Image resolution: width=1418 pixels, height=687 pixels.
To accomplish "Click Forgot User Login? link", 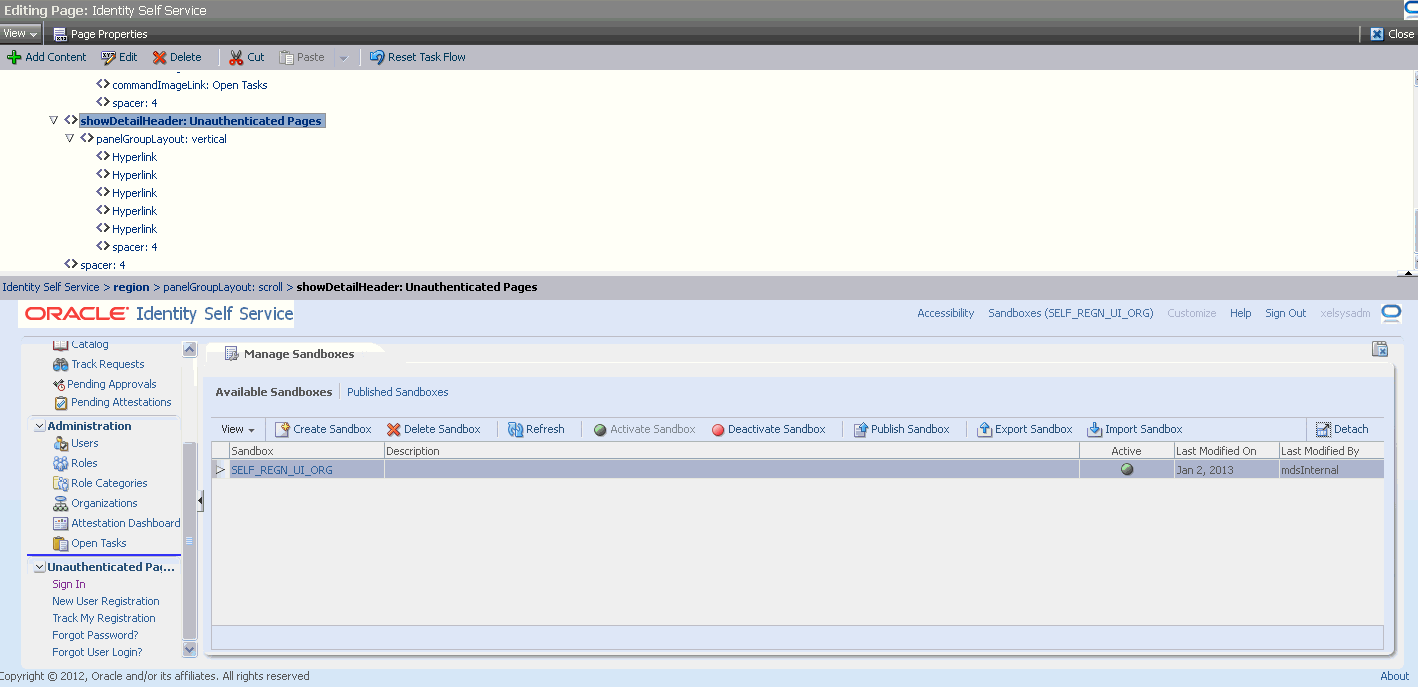I will [97, 652].
